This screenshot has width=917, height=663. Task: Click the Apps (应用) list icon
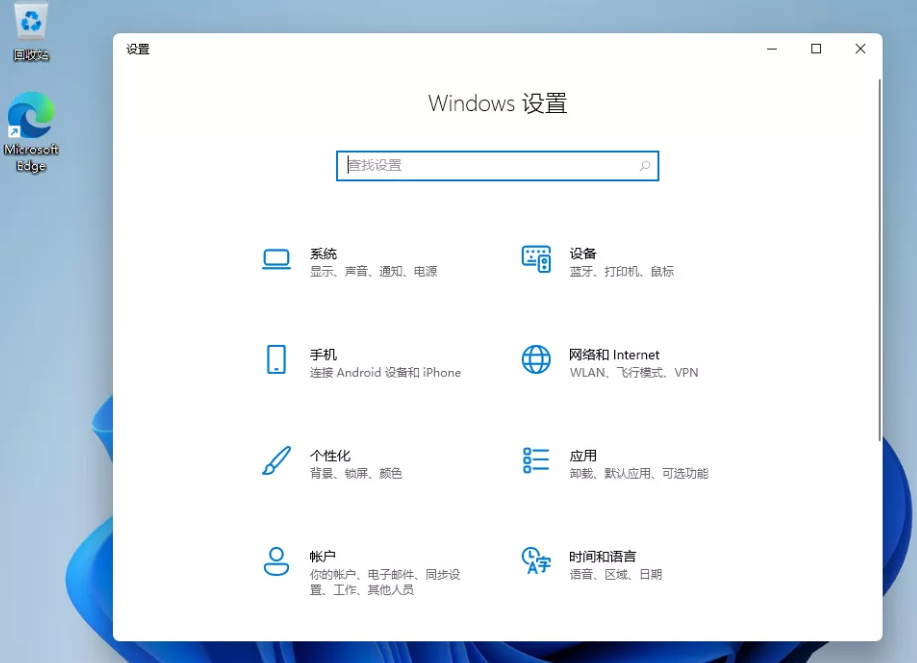[536, 460]
